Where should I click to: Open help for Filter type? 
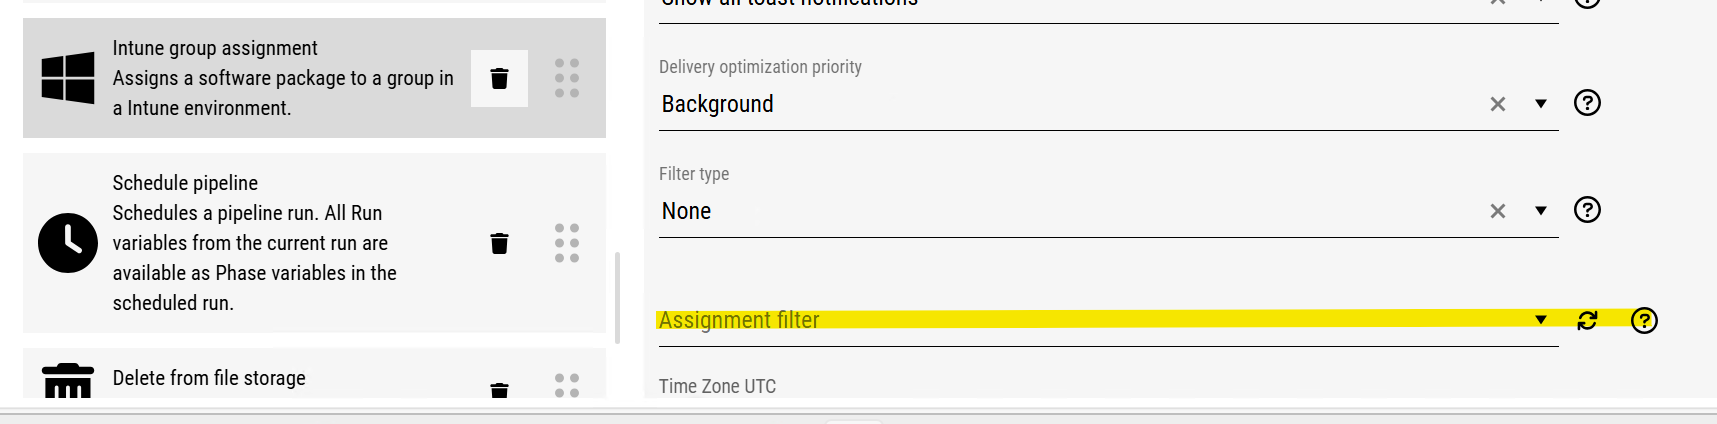coord(1587,210)
